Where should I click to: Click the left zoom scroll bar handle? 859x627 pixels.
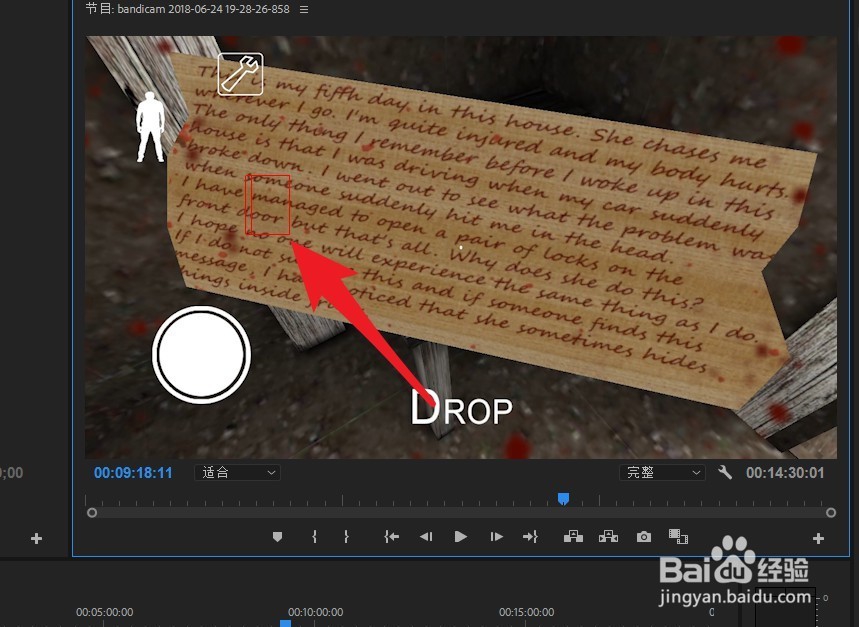92,513
